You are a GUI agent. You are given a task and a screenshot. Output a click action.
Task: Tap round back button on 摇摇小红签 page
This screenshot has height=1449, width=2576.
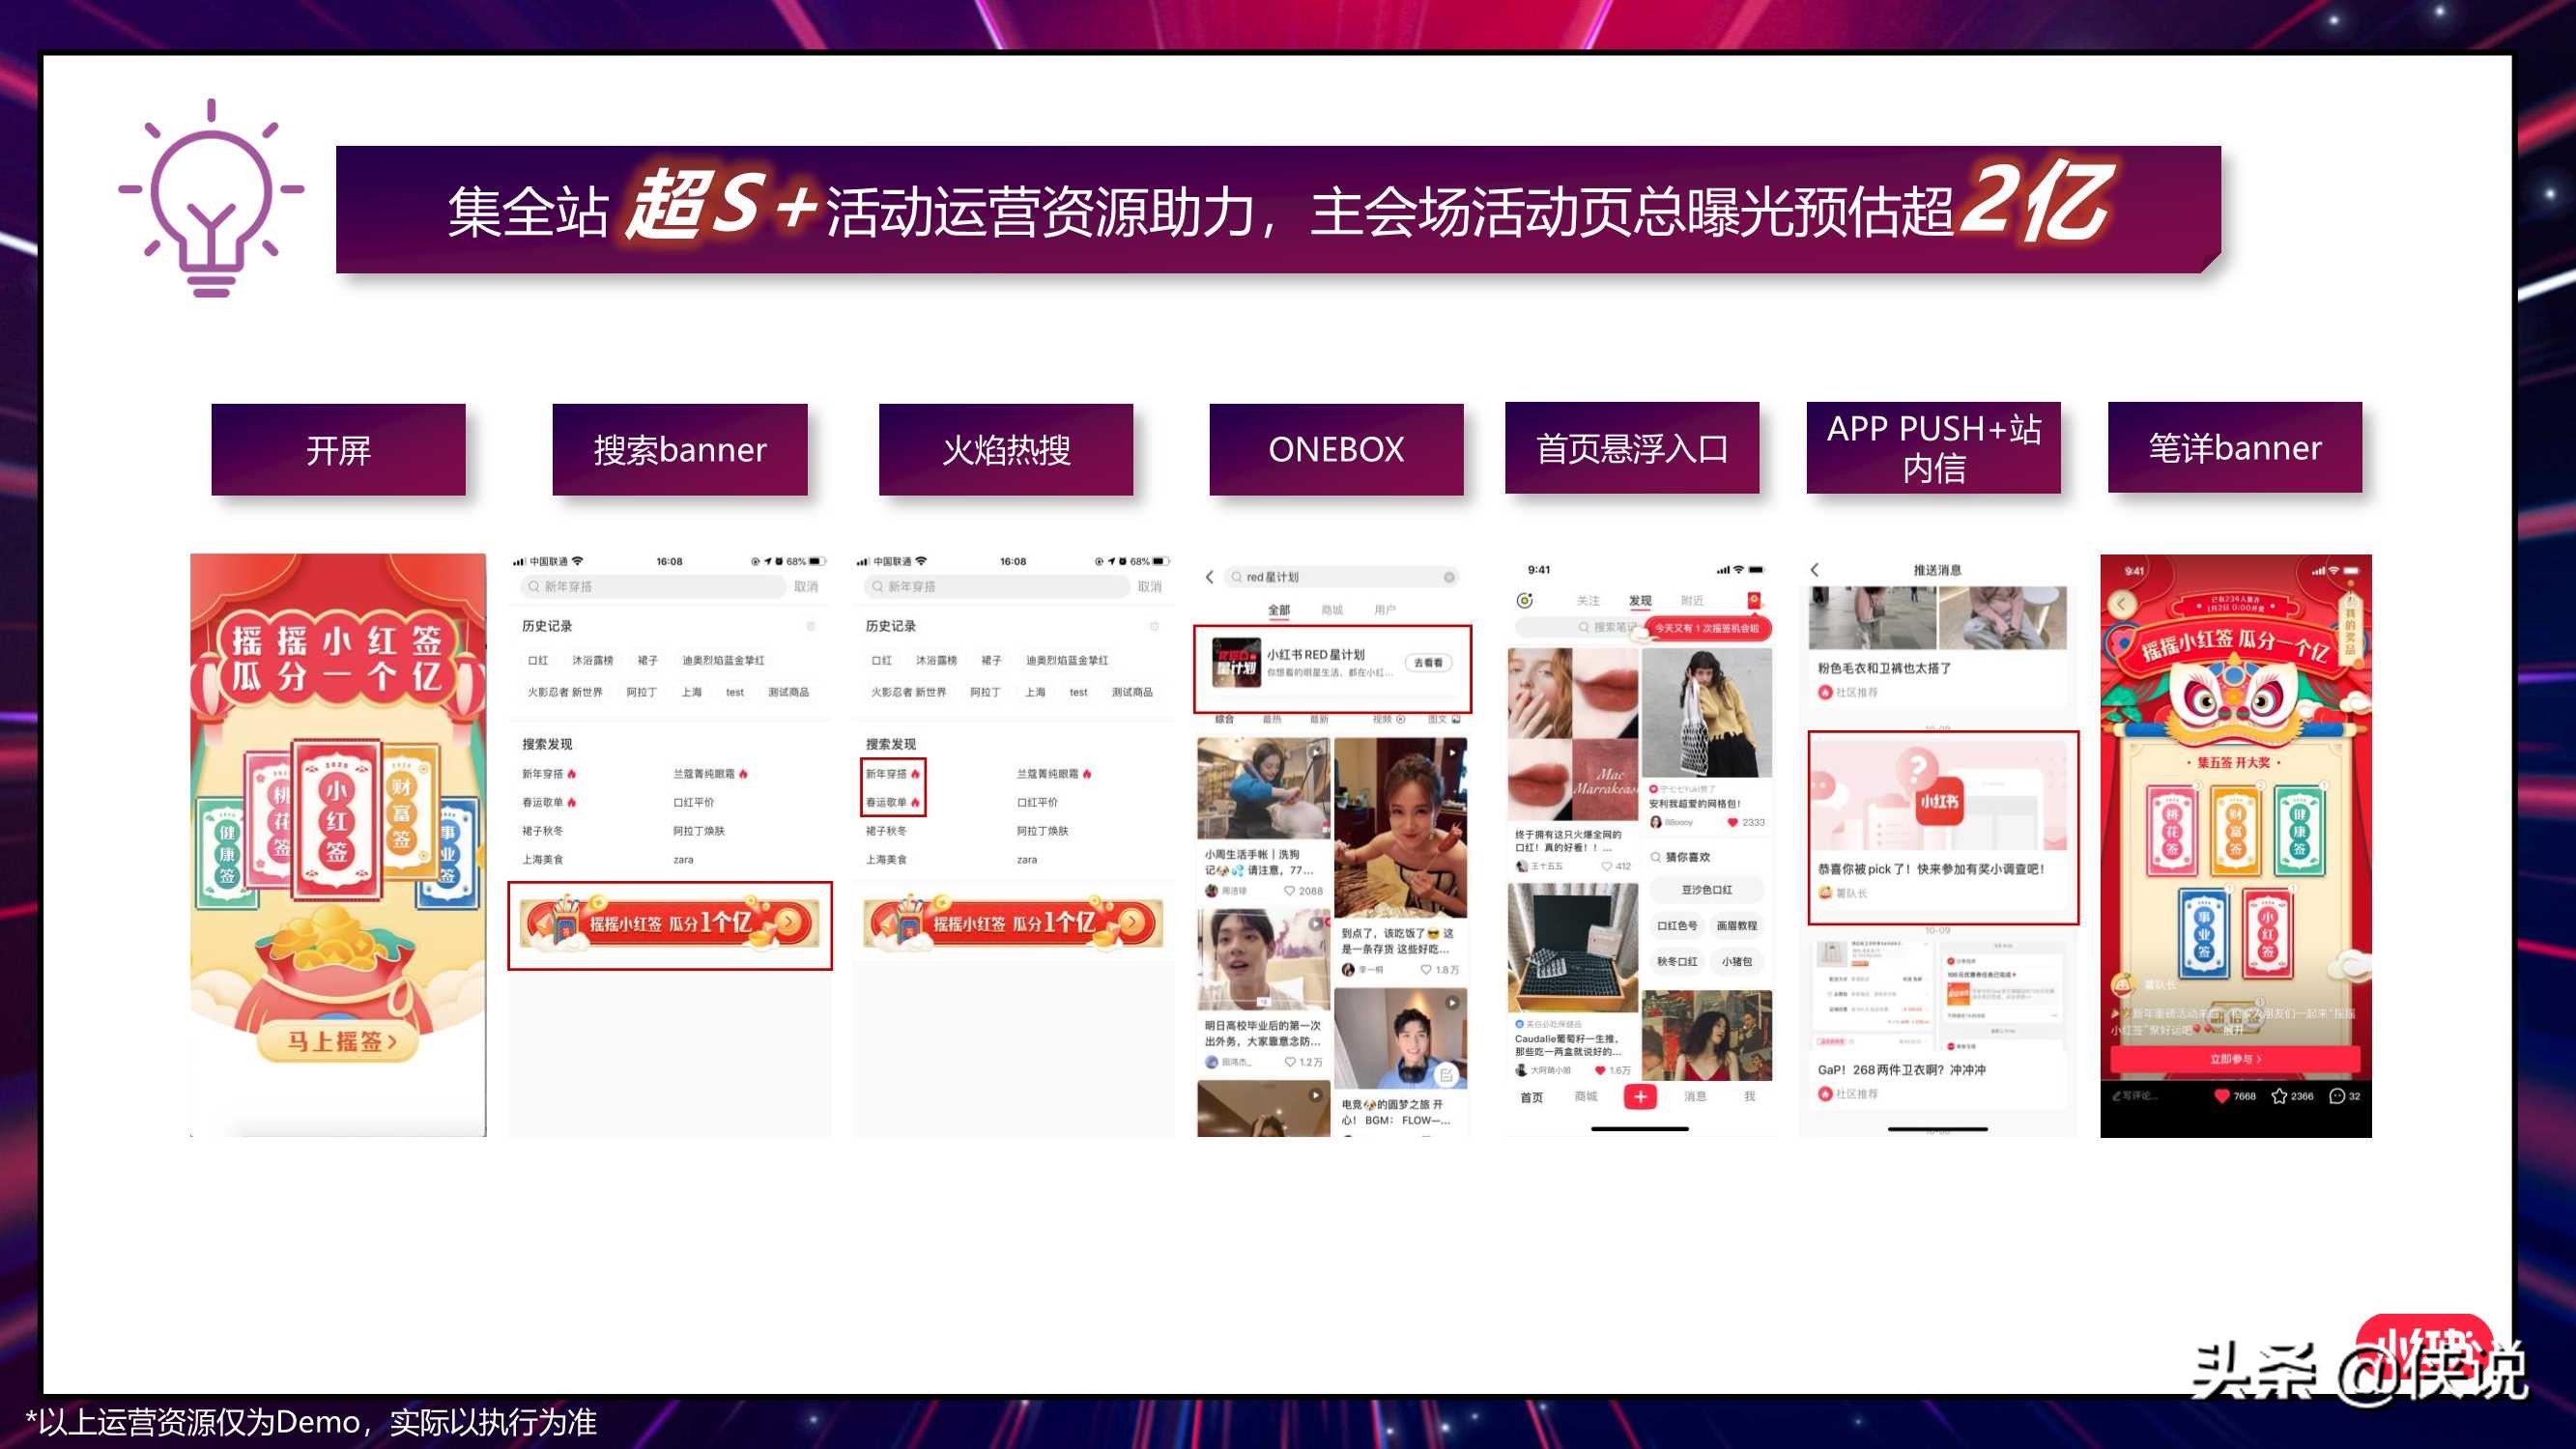point(2121,603)
